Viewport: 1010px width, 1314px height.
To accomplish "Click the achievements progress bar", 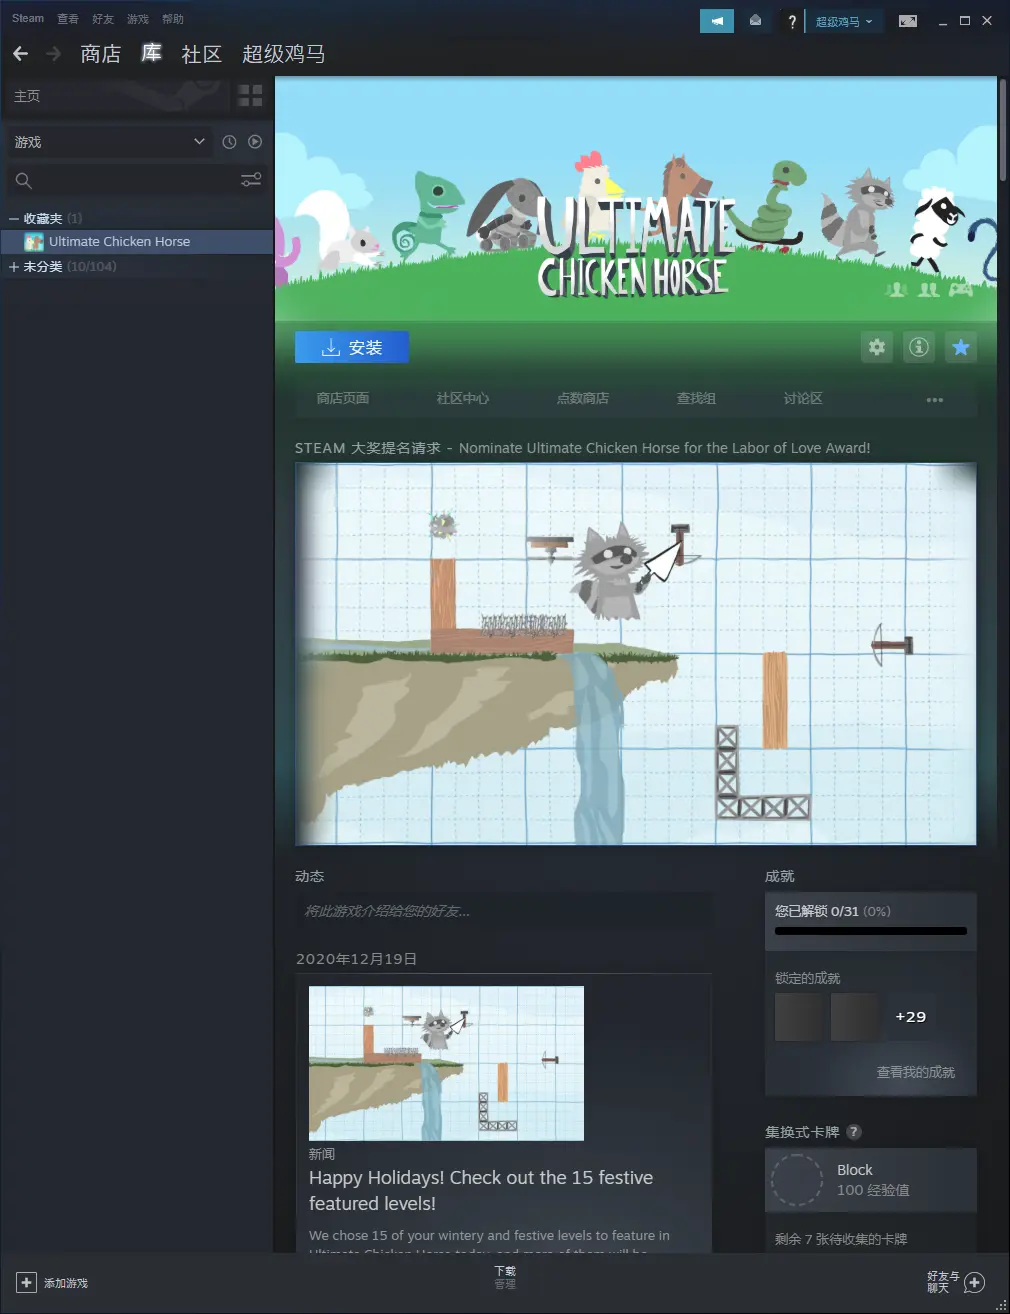I will tap(871, 931).
